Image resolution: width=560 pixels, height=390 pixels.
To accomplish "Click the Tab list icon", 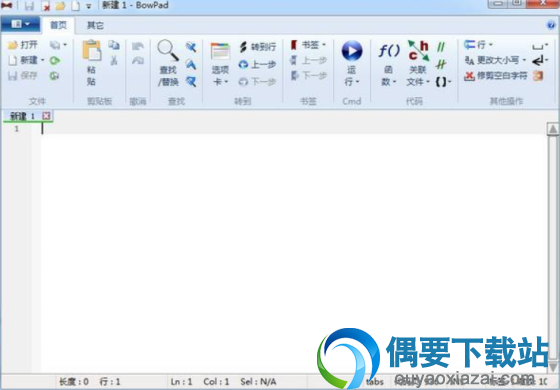I will click(220, 51).
